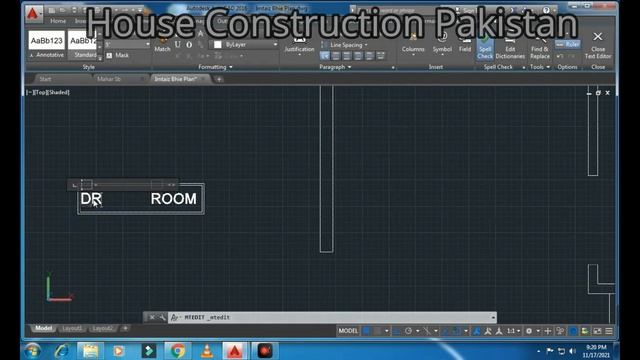The height and width of the screenshot is (360, 640).
Task: Open the ByLayer color dropdown
Action: pos(275,44)
